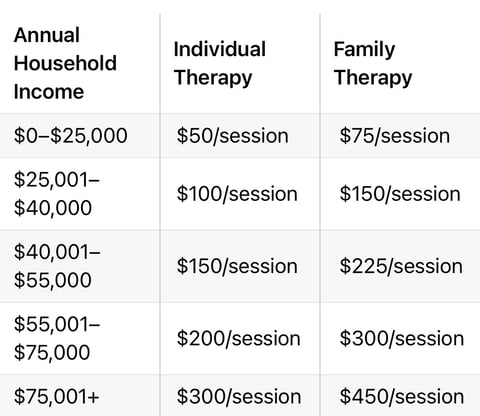Select the Family Therapy column header
Image resolution: width=480 pixels, height=416 pixels.
pyautogui.click(x=373, y=63)
